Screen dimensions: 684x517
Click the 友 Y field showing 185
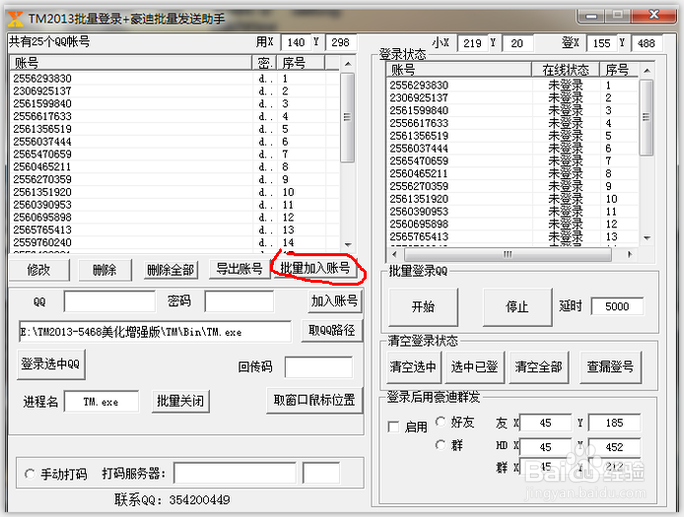(615, 423)
